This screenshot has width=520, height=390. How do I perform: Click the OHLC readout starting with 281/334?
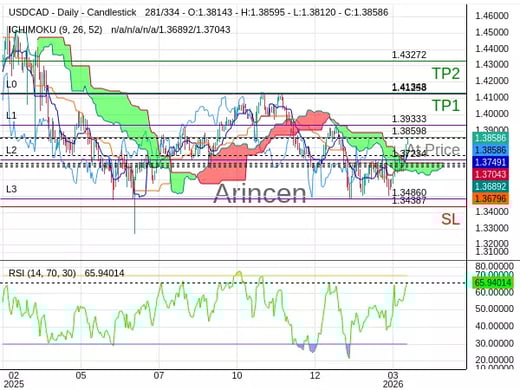pos(266,13)
